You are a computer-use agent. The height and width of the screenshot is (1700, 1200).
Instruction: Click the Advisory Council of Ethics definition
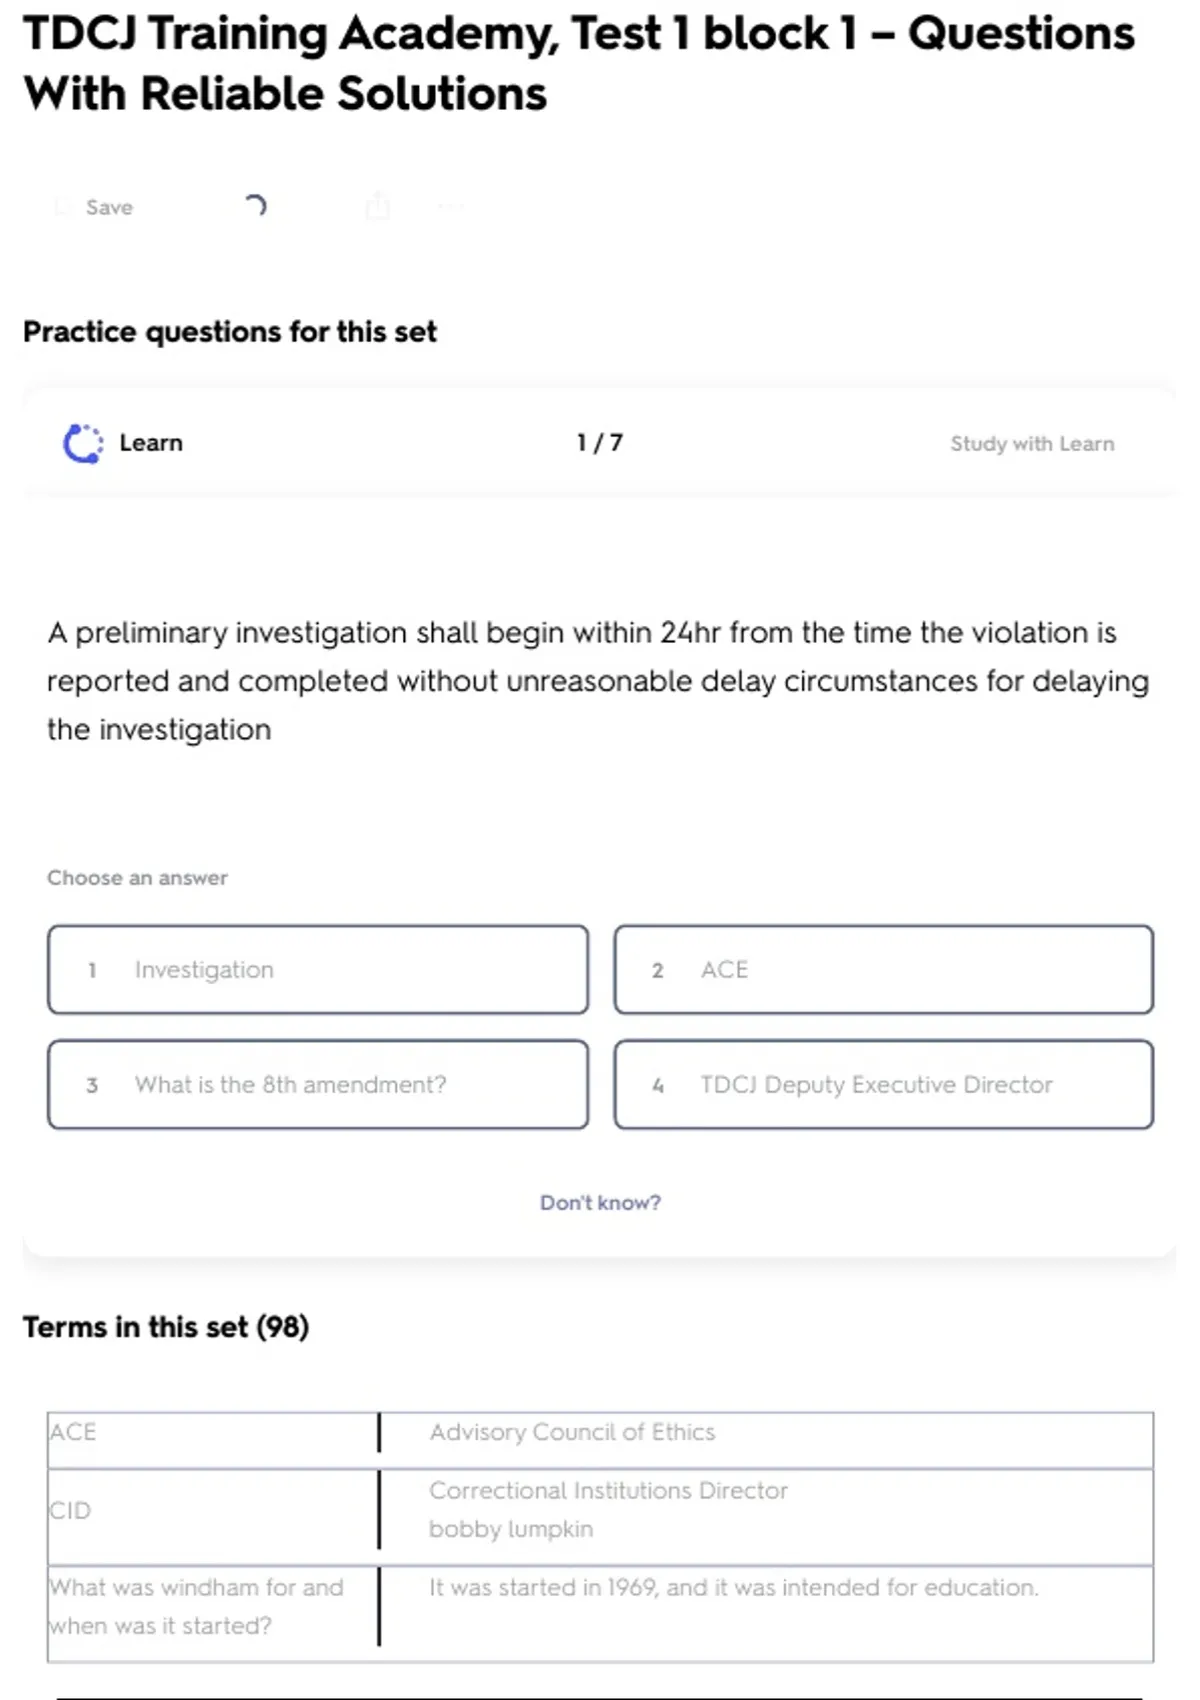572,1432
